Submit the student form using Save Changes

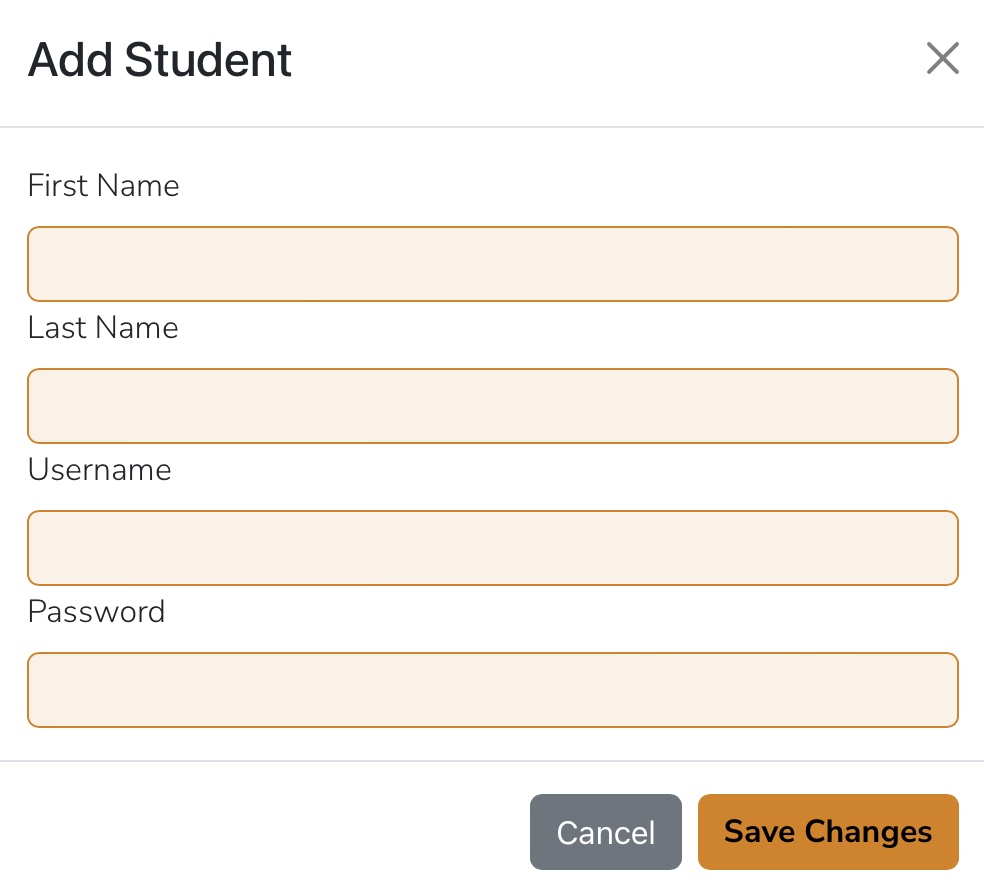[x=828, y=832]
